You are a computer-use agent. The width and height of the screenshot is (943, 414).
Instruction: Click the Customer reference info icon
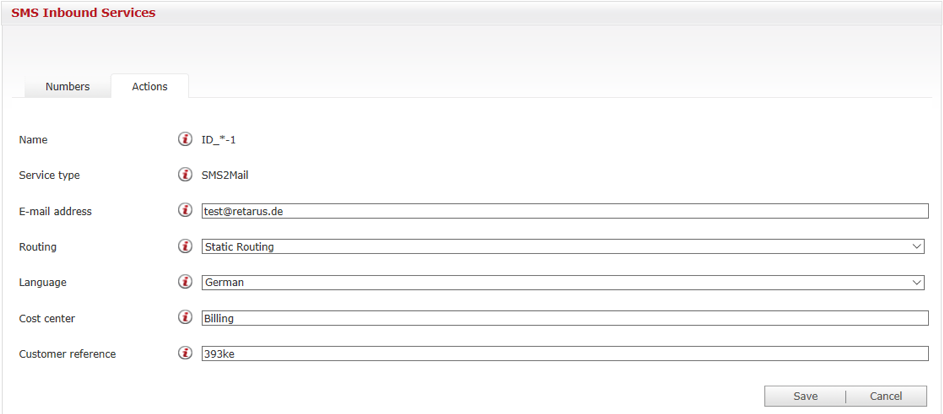[x=185, y=353]
